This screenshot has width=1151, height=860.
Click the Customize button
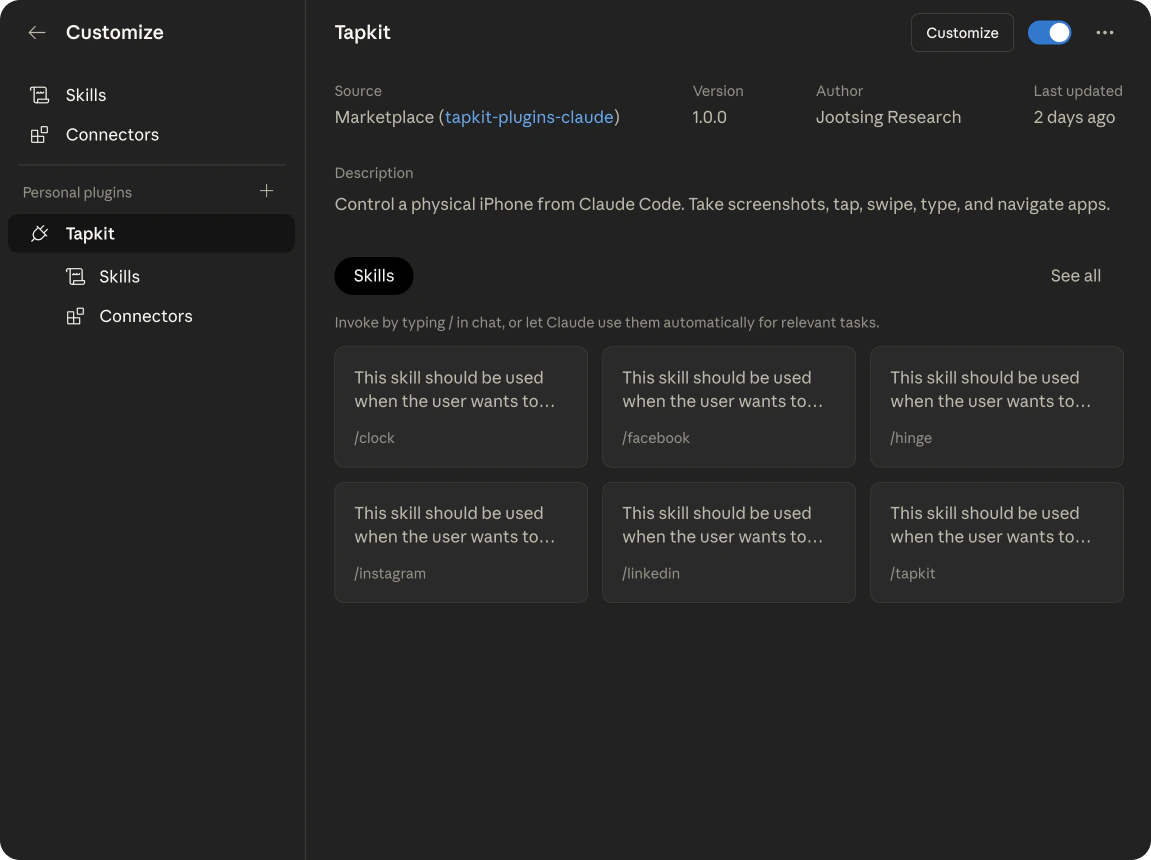point(961,32)
